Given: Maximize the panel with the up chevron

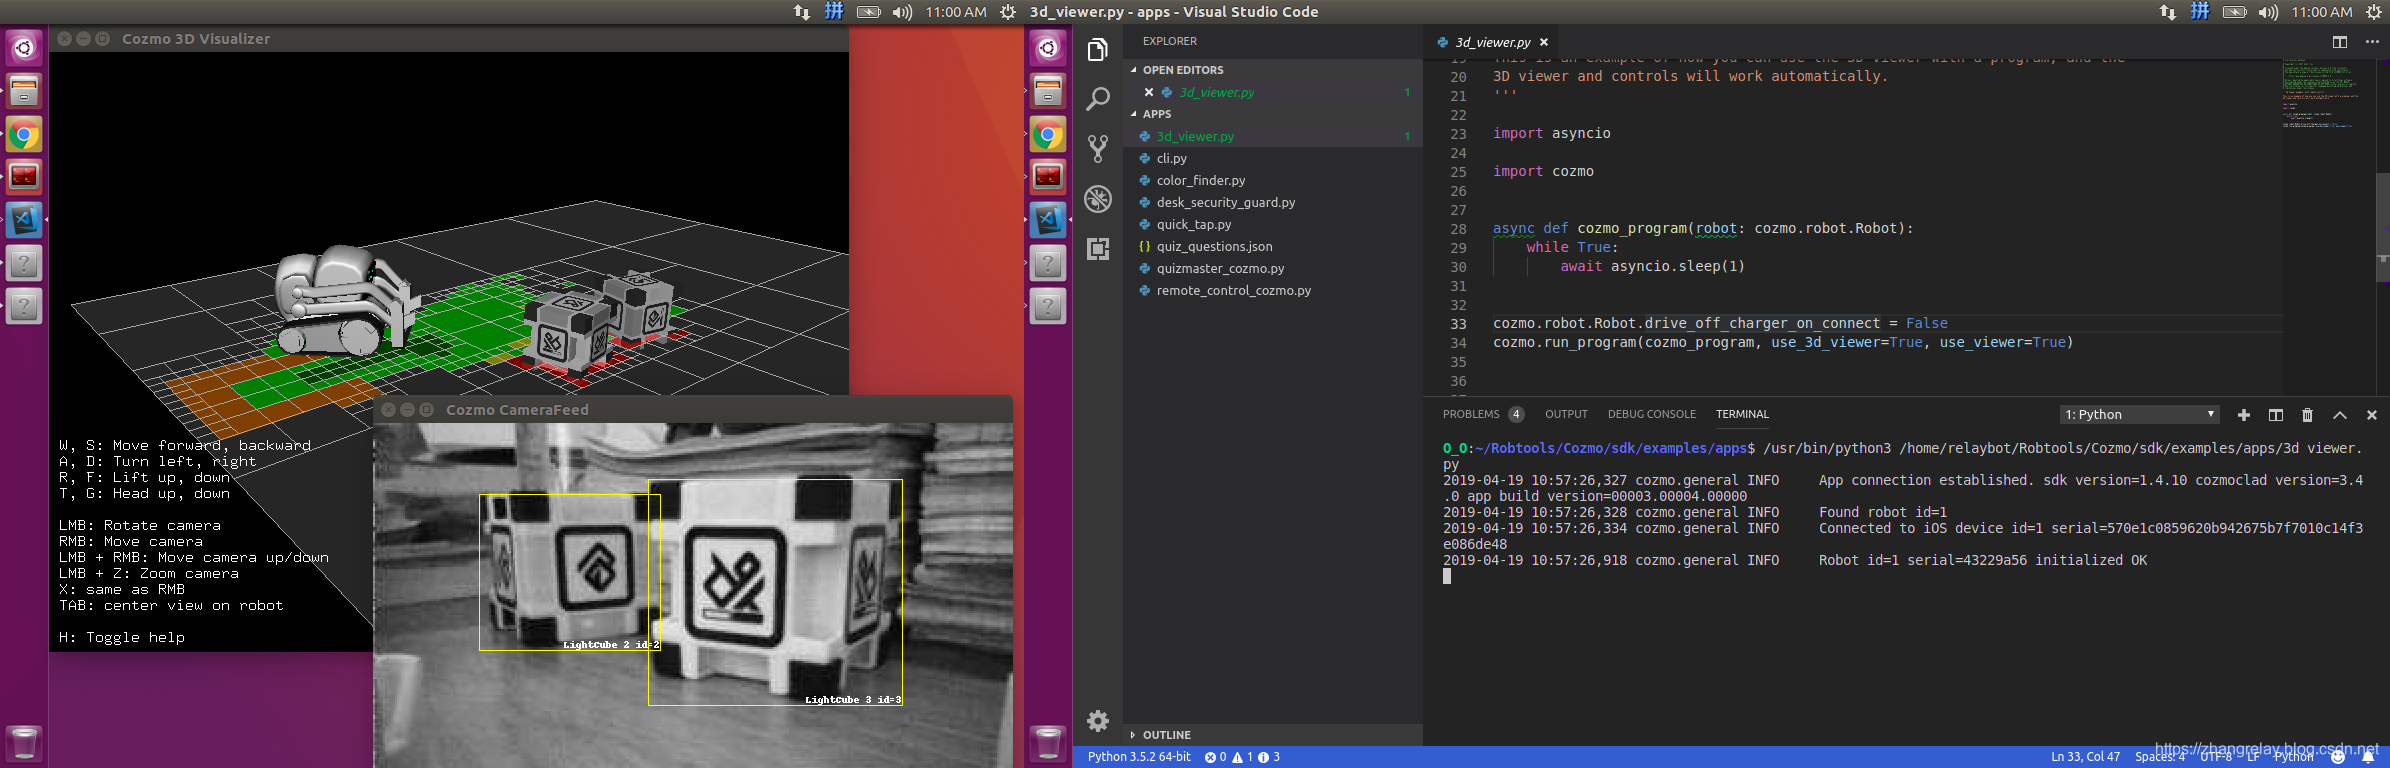Looking at the screenshot, I should point(2340,415).
